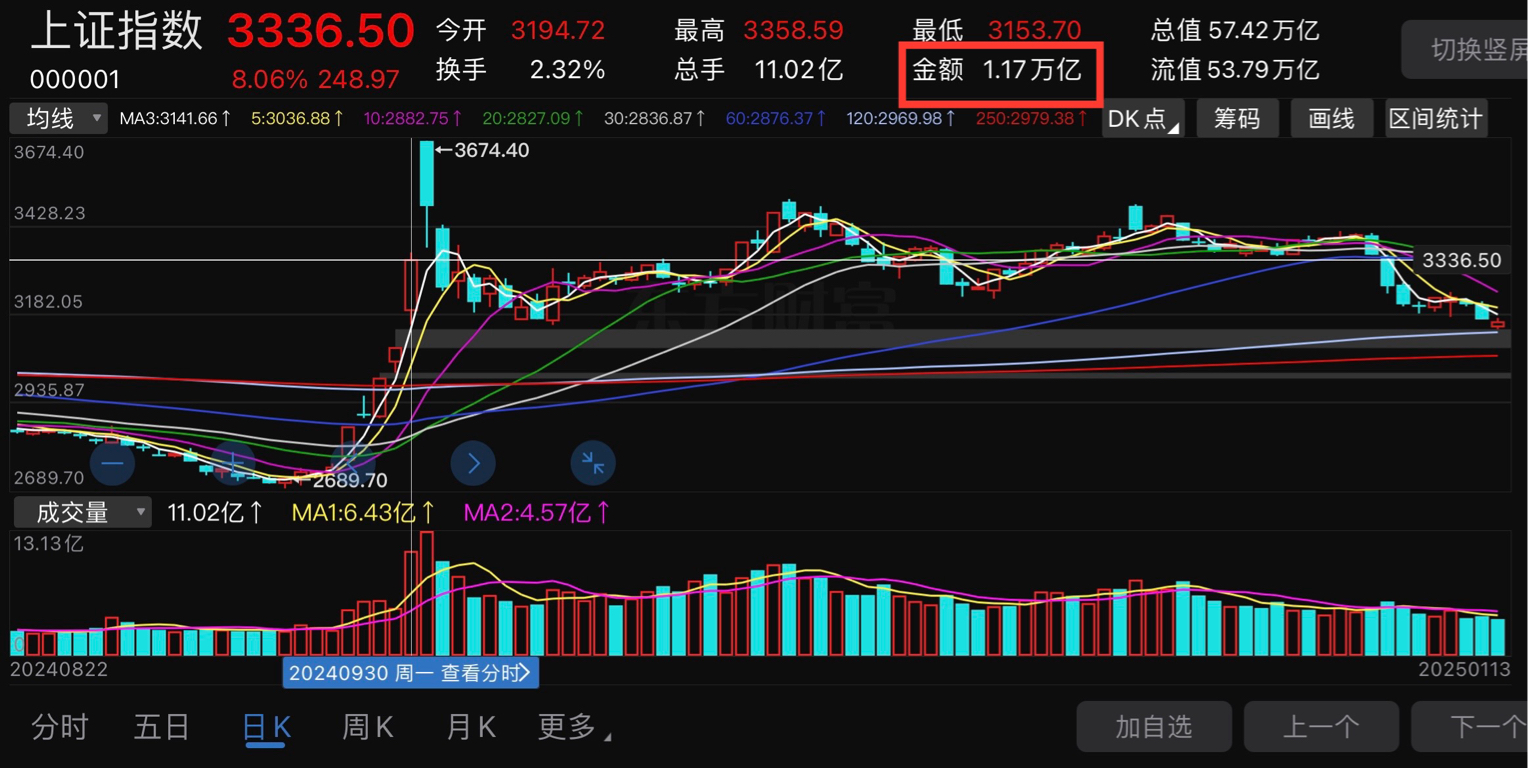1528x768 pixels.
Task: Click 流值 53.79万亿
Action: click(x=1235, y=70)
